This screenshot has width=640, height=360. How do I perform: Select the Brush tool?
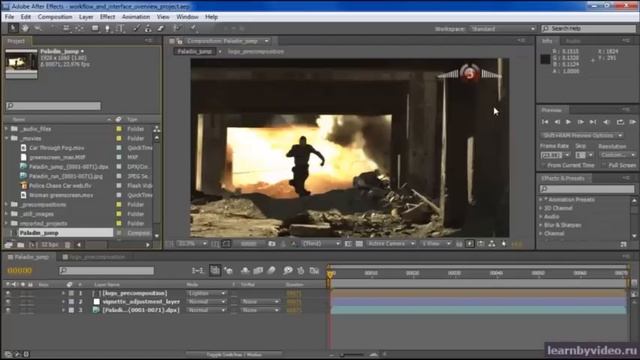tap(137, 28)
